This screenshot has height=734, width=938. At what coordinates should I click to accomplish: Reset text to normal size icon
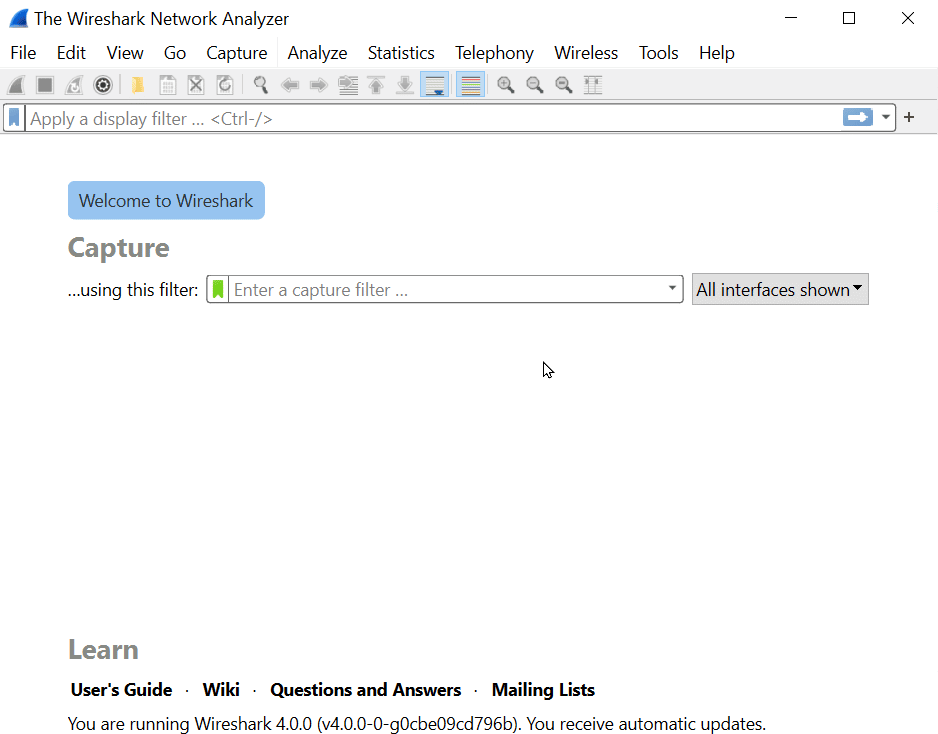[564, 85]
